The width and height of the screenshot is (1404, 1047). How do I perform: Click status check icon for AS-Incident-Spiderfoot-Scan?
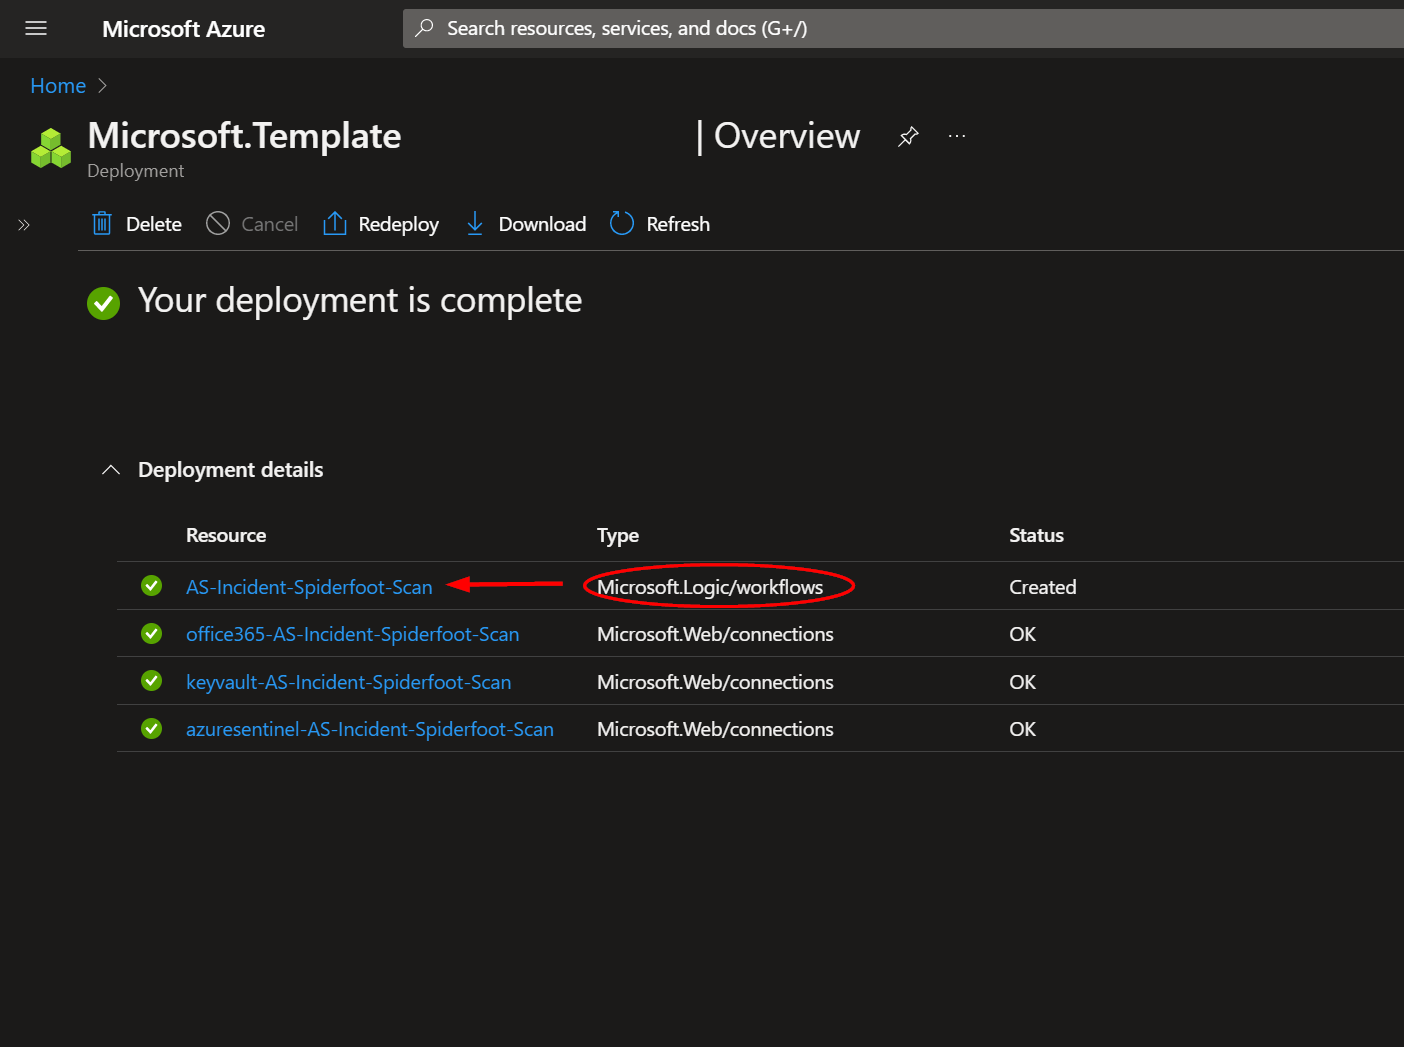152,585
